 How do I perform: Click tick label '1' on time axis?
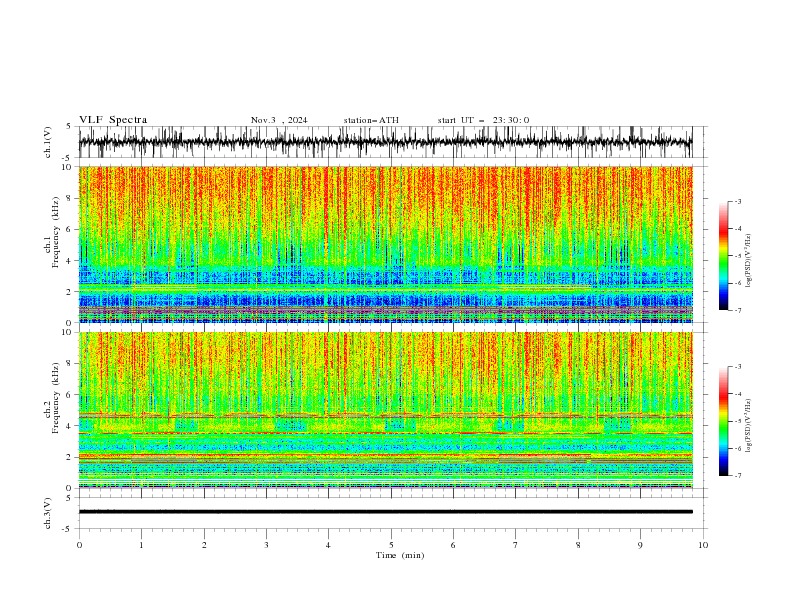[141, 545]
